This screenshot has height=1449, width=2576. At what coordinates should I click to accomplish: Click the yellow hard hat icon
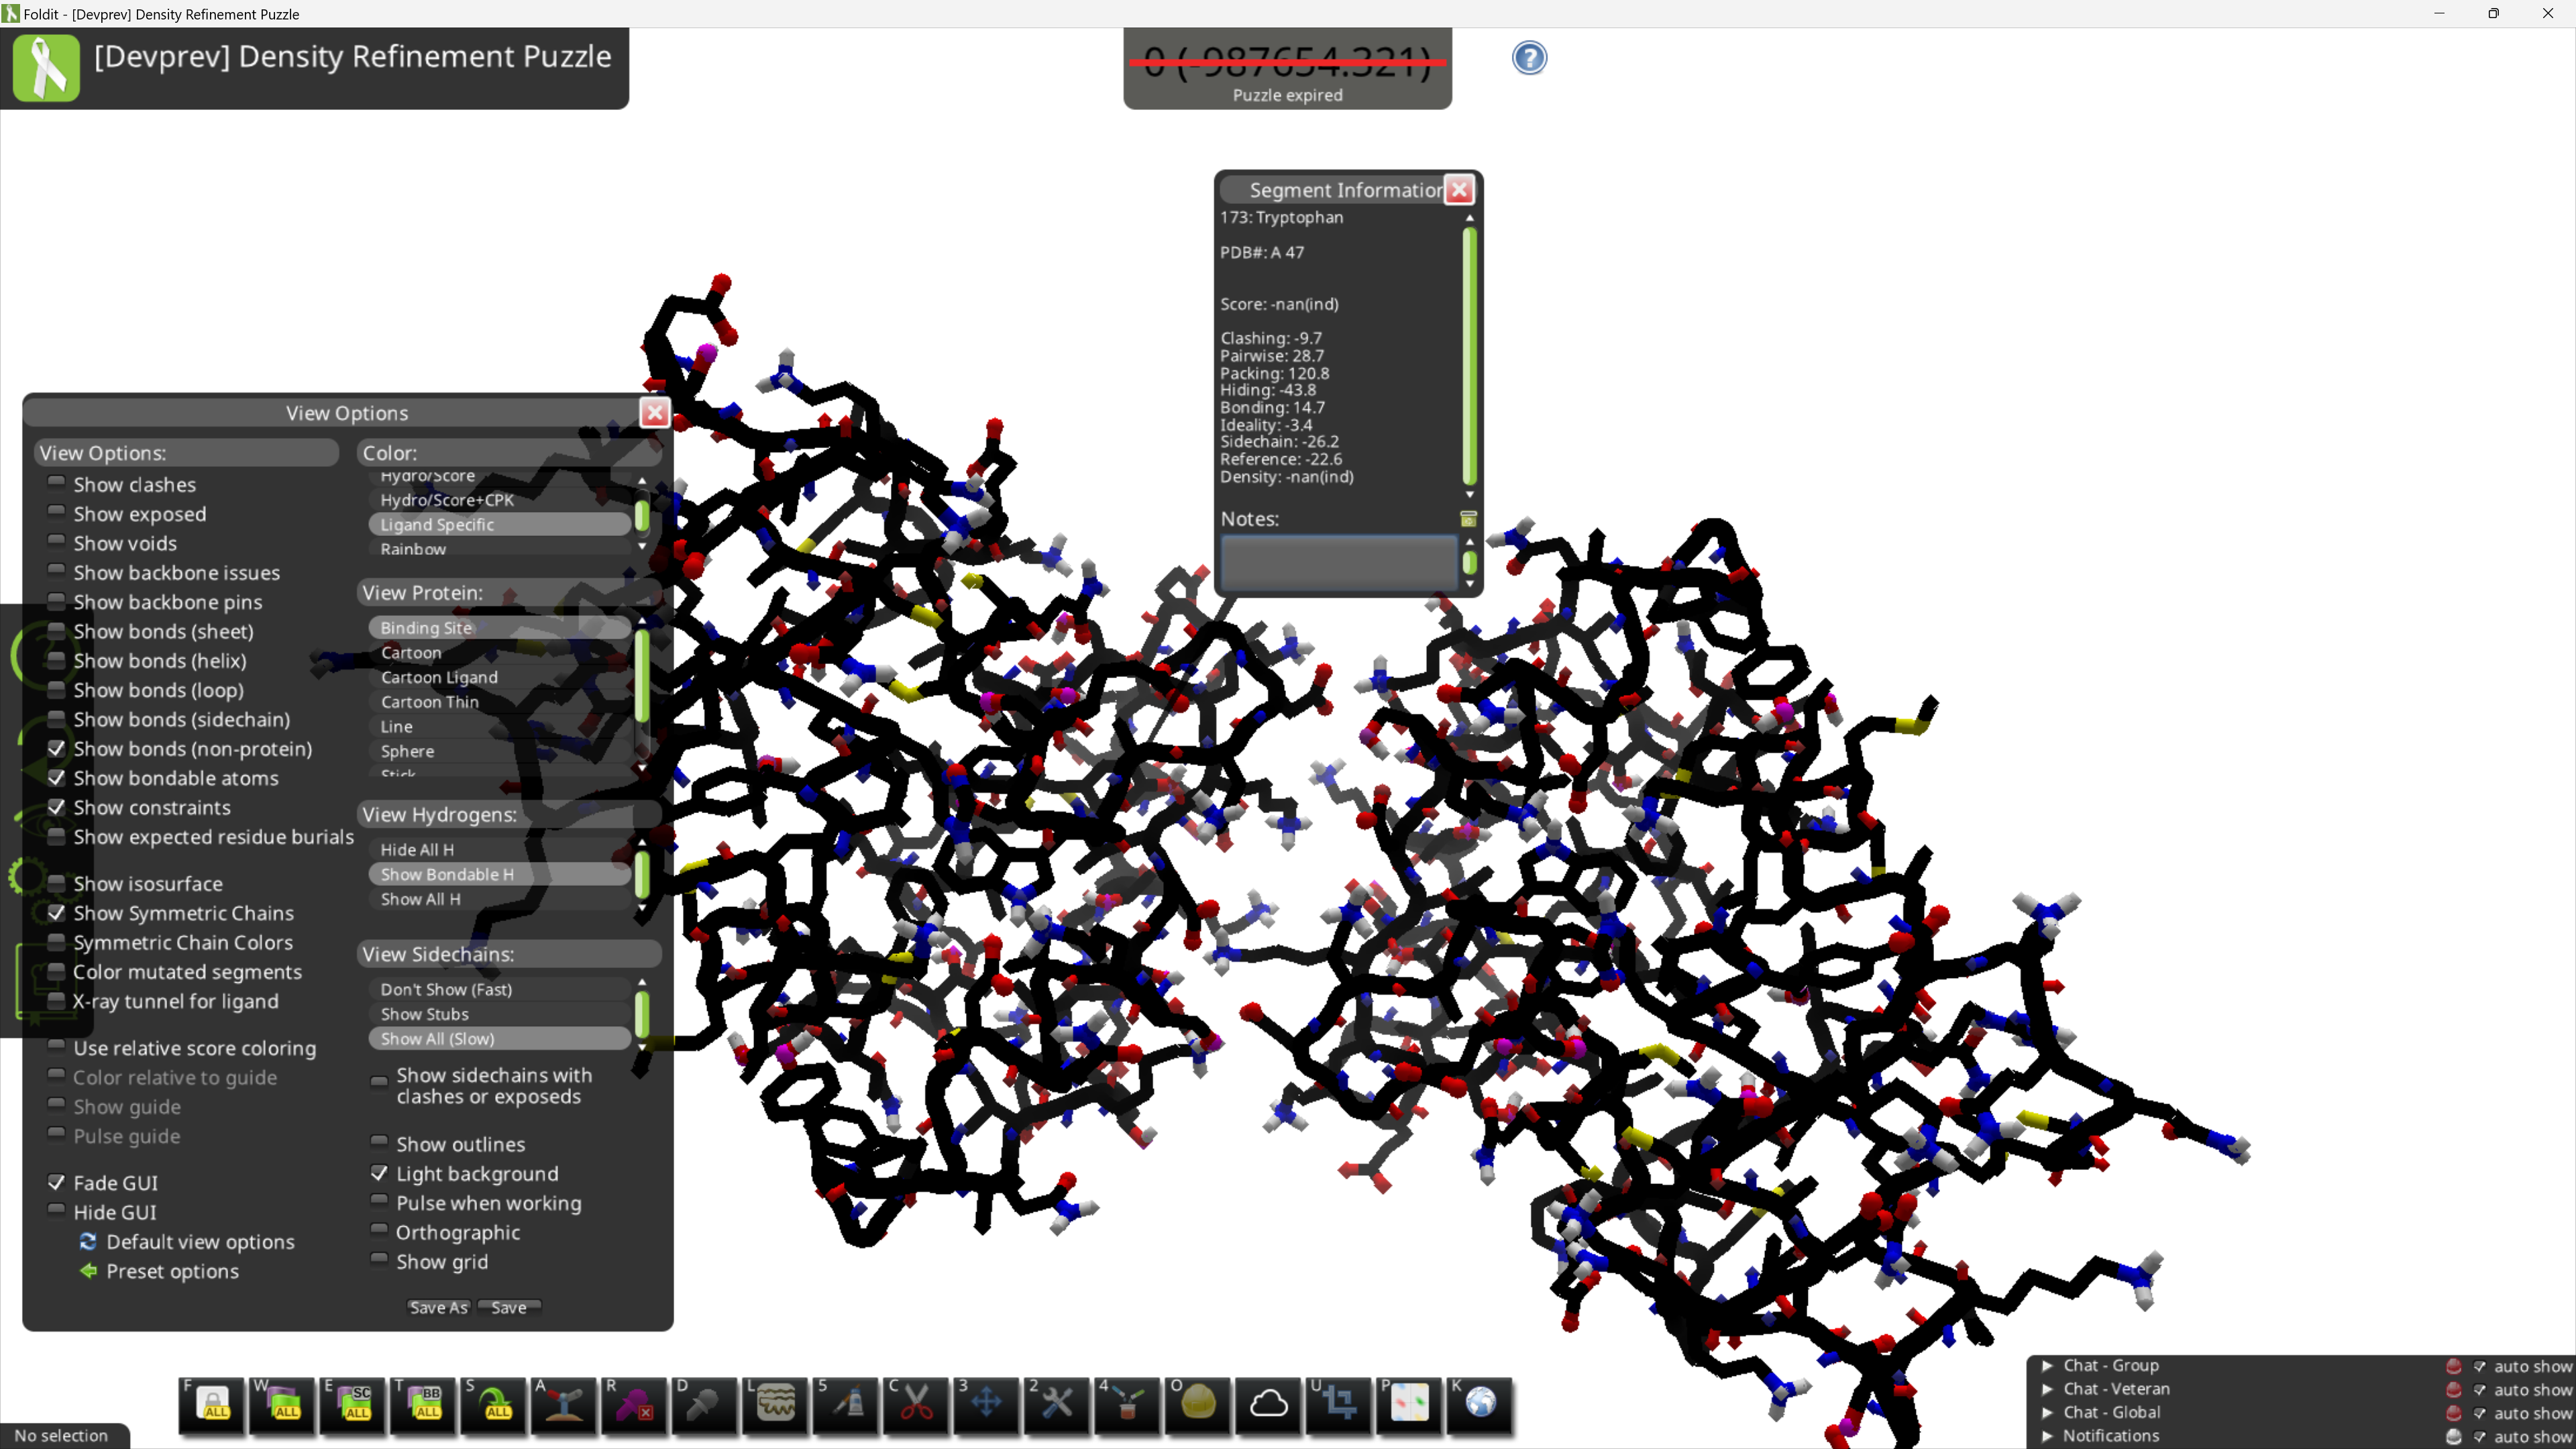pyautogui.click(x=1198, y=1404)
